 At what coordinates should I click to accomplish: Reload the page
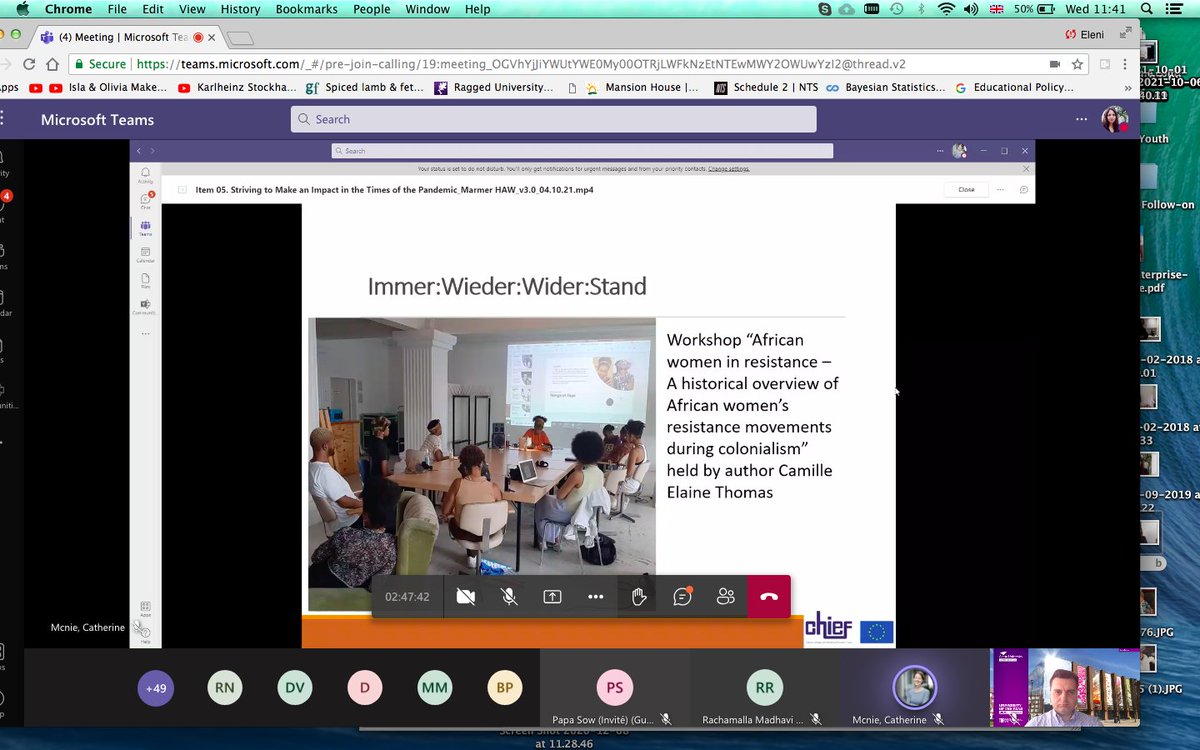(27, 63)
